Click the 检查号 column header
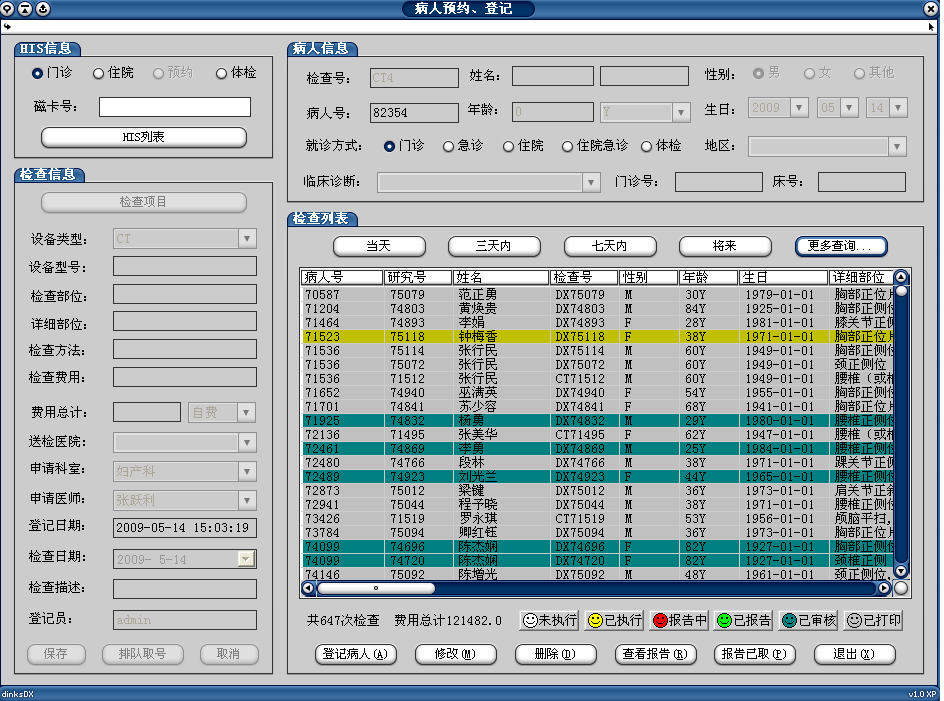944x701 pixels. [x=584, y=277]
